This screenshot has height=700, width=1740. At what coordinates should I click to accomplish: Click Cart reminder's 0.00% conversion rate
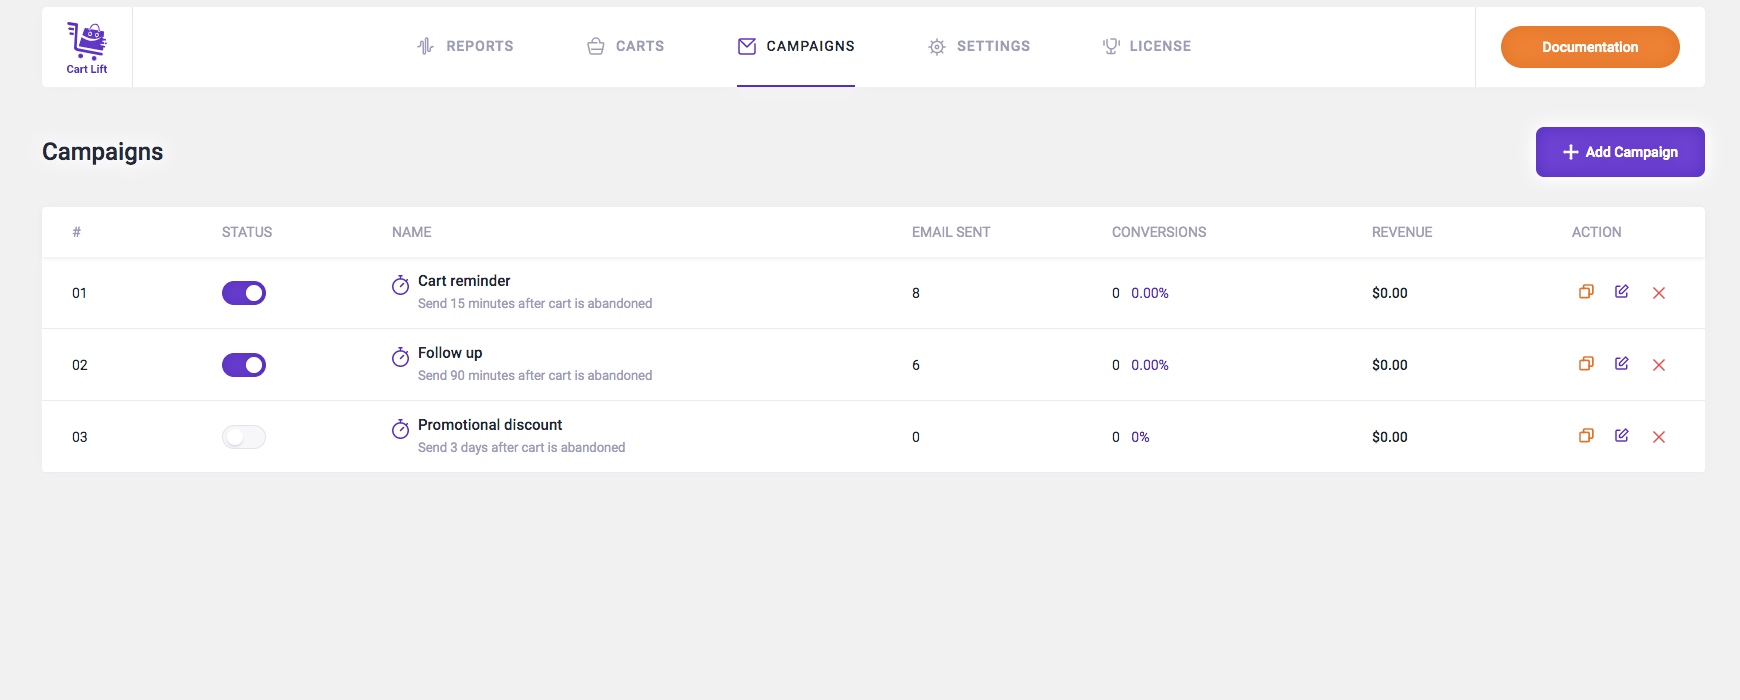click(1150, 293)
